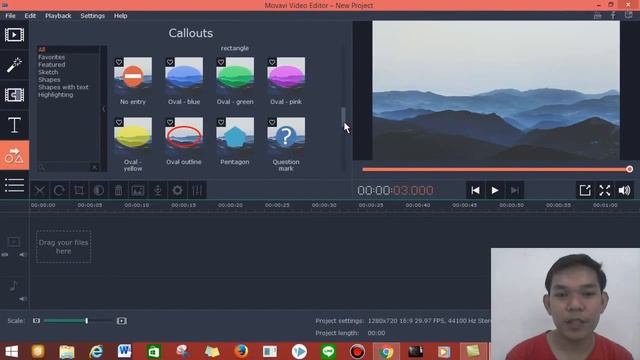Image resolution: width=640 pixels, height=360 pixels.
Task: Open Firefox from taskbar
Action: coord(241,351)
